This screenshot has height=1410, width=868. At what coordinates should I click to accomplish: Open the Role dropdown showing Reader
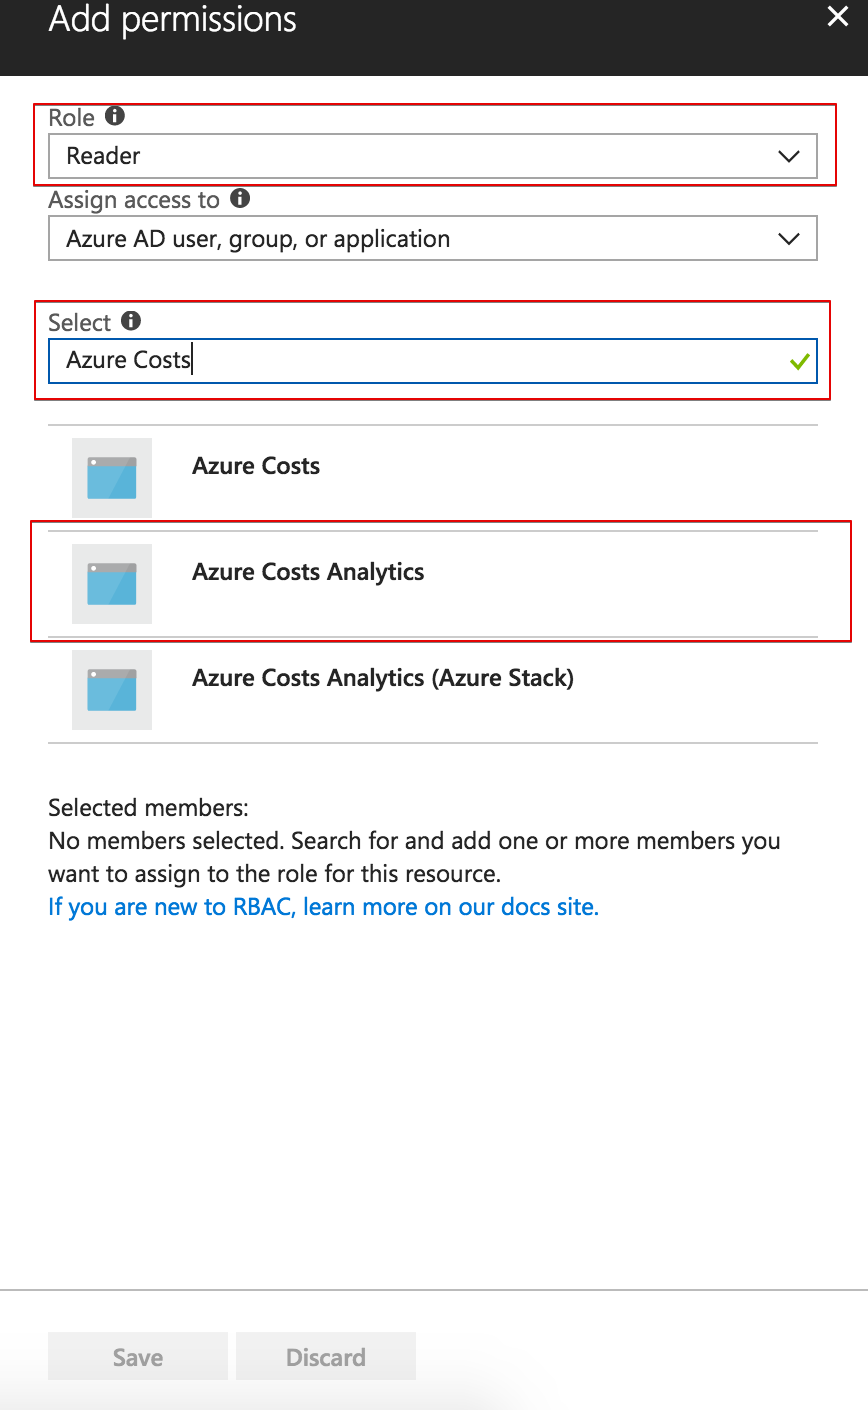[433, 156]
